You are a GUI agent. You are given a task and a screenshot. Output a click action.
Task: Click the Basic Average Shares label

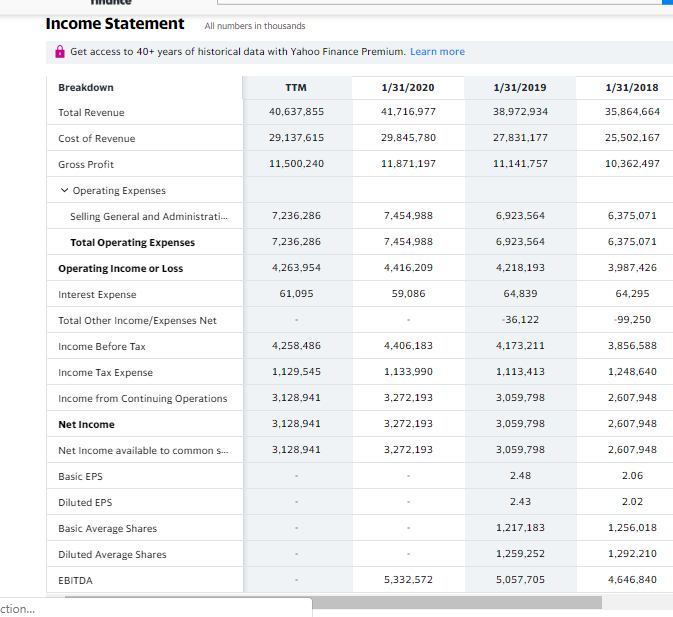pos(108,529)
